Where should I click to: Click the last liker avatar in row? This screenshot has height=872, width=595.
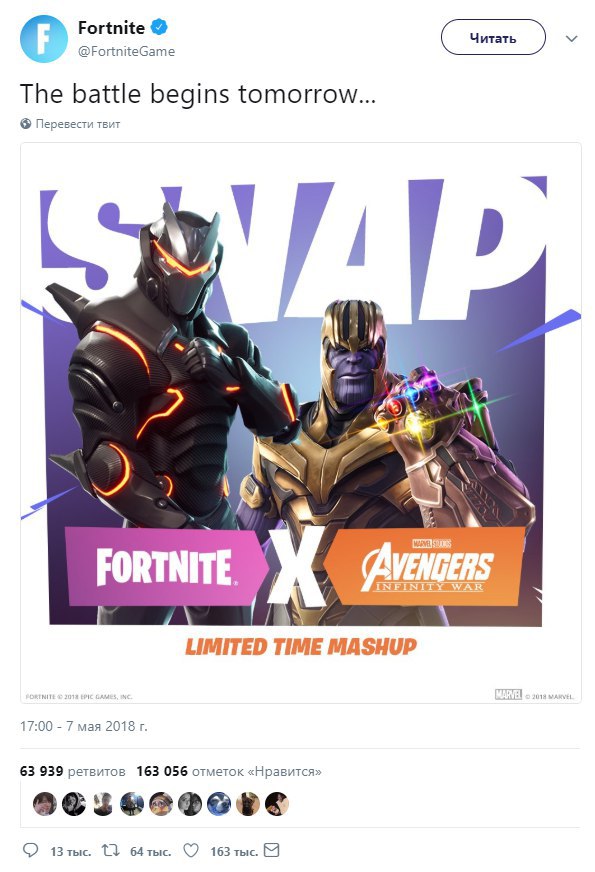[276, 804]
